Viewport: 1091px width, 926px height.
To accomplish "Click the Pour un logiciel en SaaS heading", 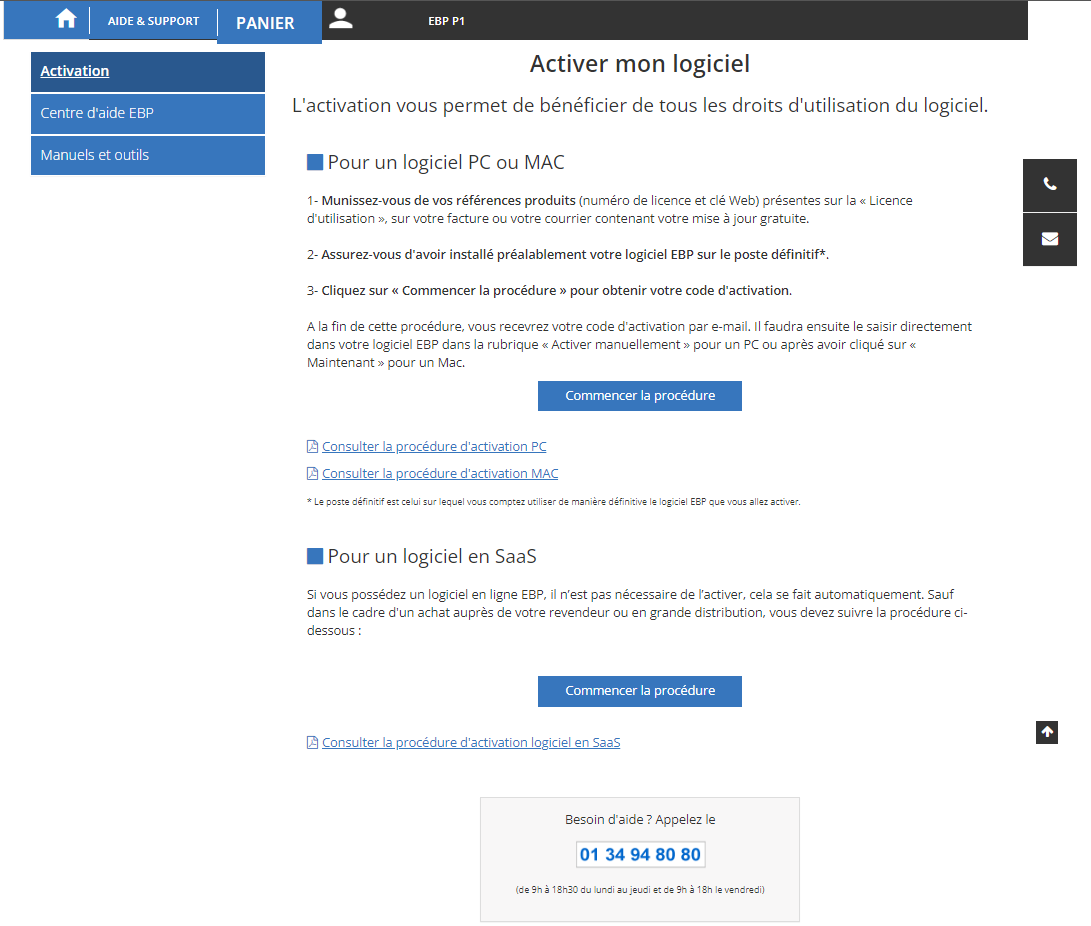I will pos(432,557).
